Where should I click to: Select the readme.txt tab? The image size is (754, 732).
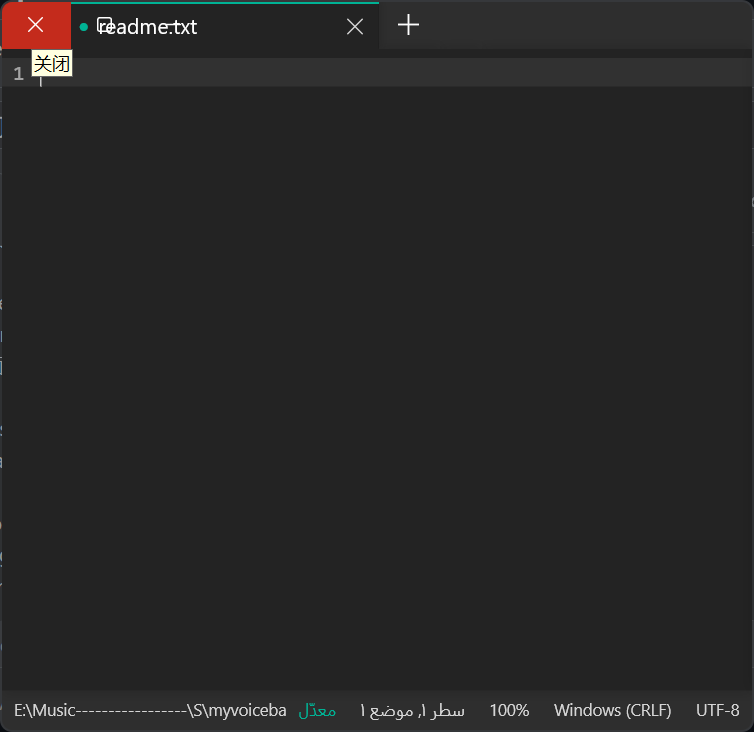[225, 26]
